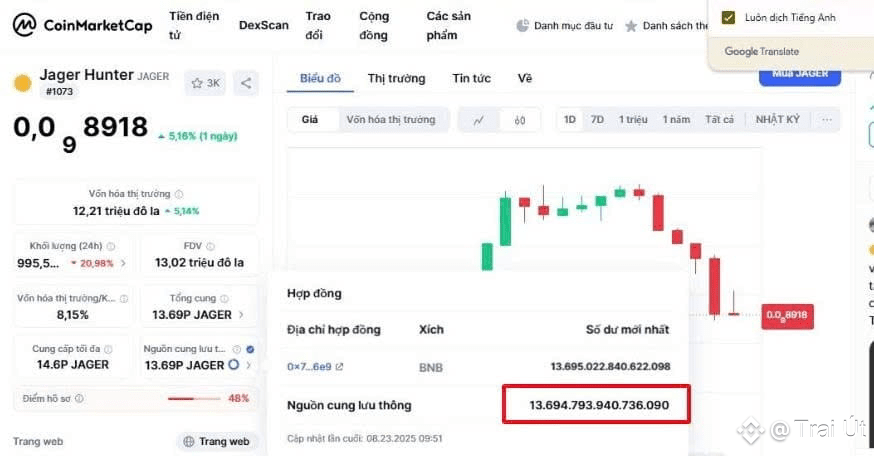This screenshot has height=456, width=874.
Task: Select 7D time range
Action: click(x=597, y=119)
